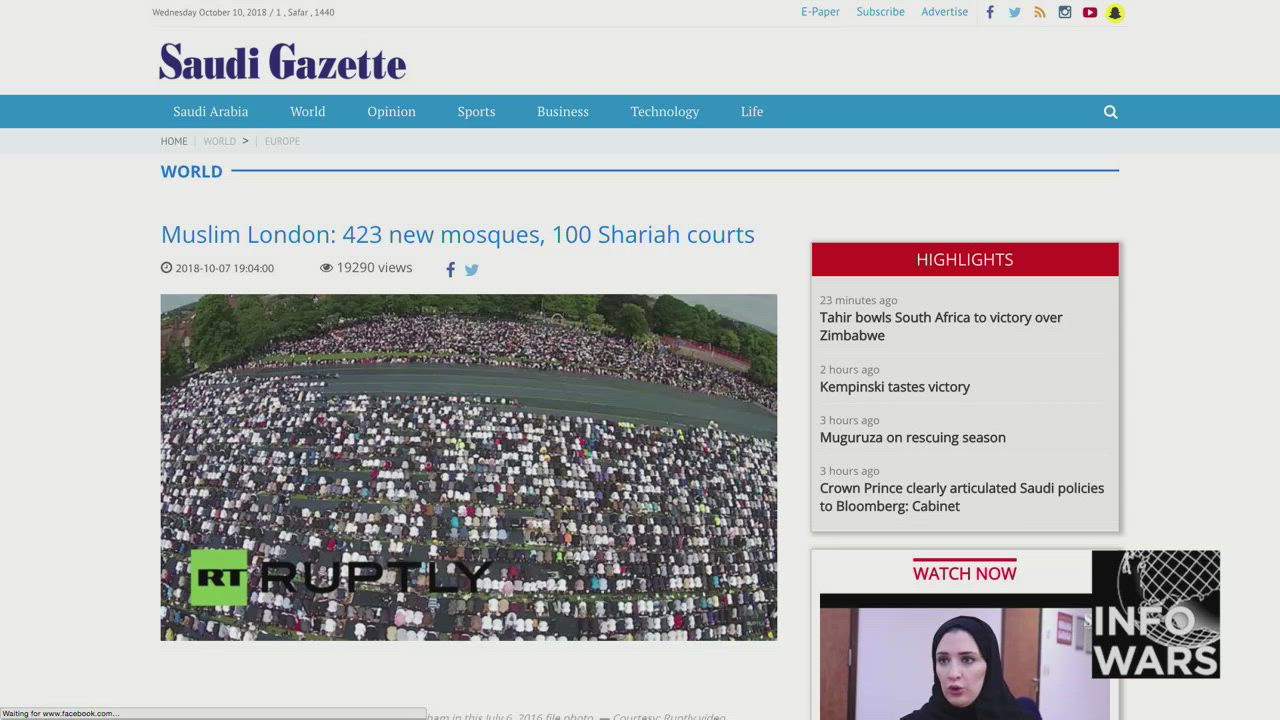The height and width of the screenshot is (720, 1280).
Task: Click the E-Paper link
Action: pyautogui.click(x=820, y=12)
